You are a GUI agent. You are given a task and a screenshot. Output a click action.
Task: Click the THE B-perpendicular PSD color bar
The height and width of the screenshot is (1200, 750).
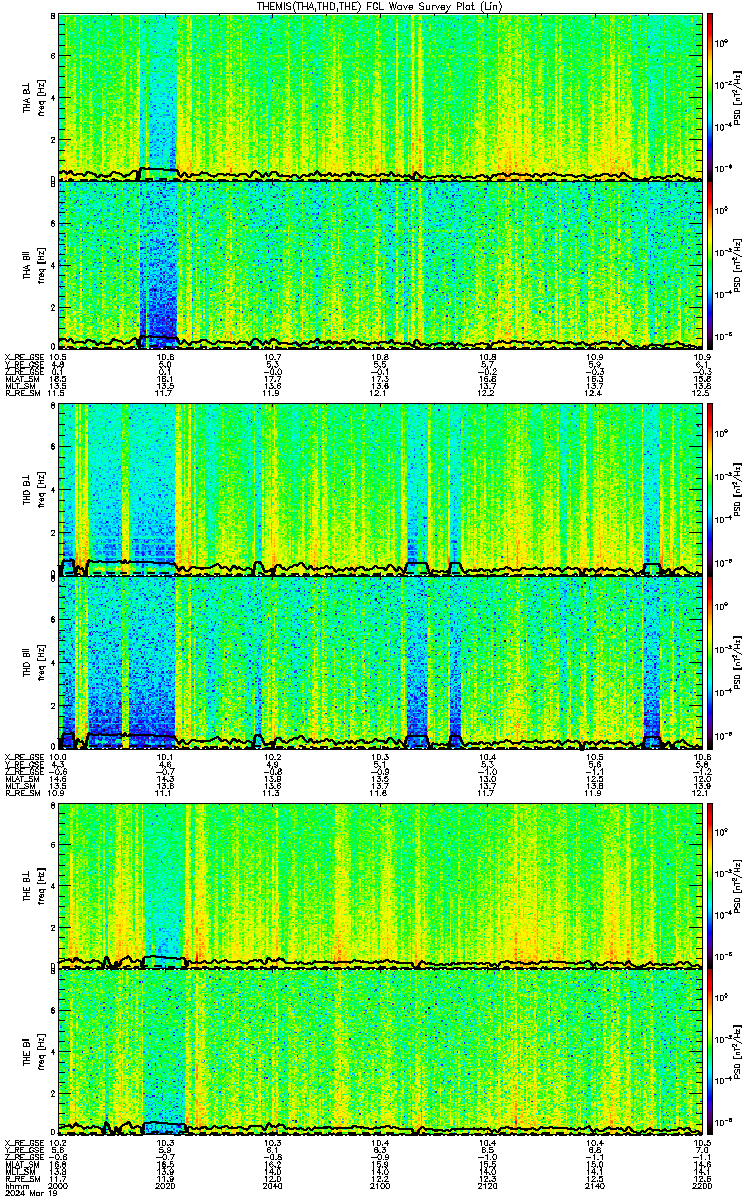tap(710, 886)
